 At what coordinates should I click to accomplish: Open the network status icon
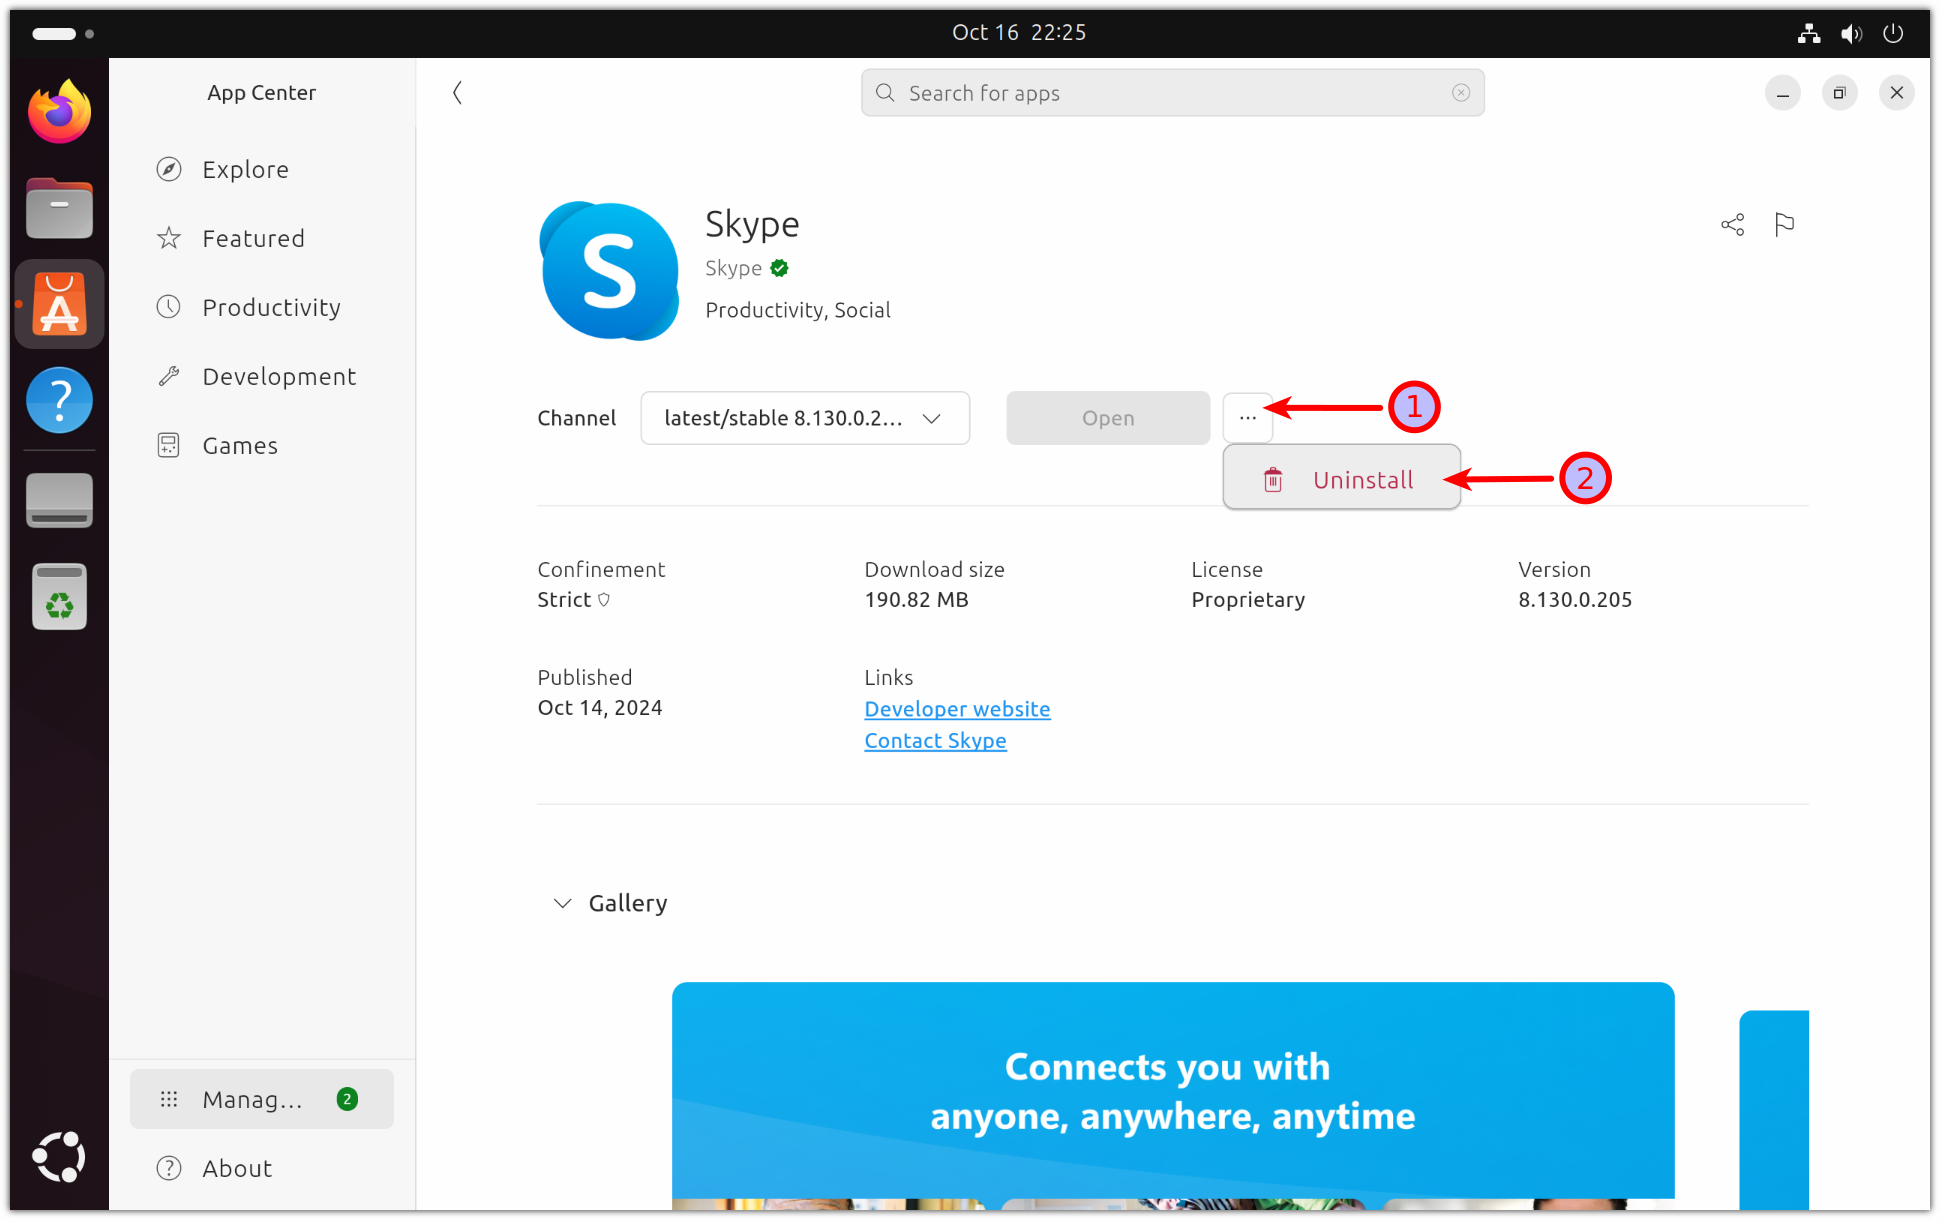1808,33
